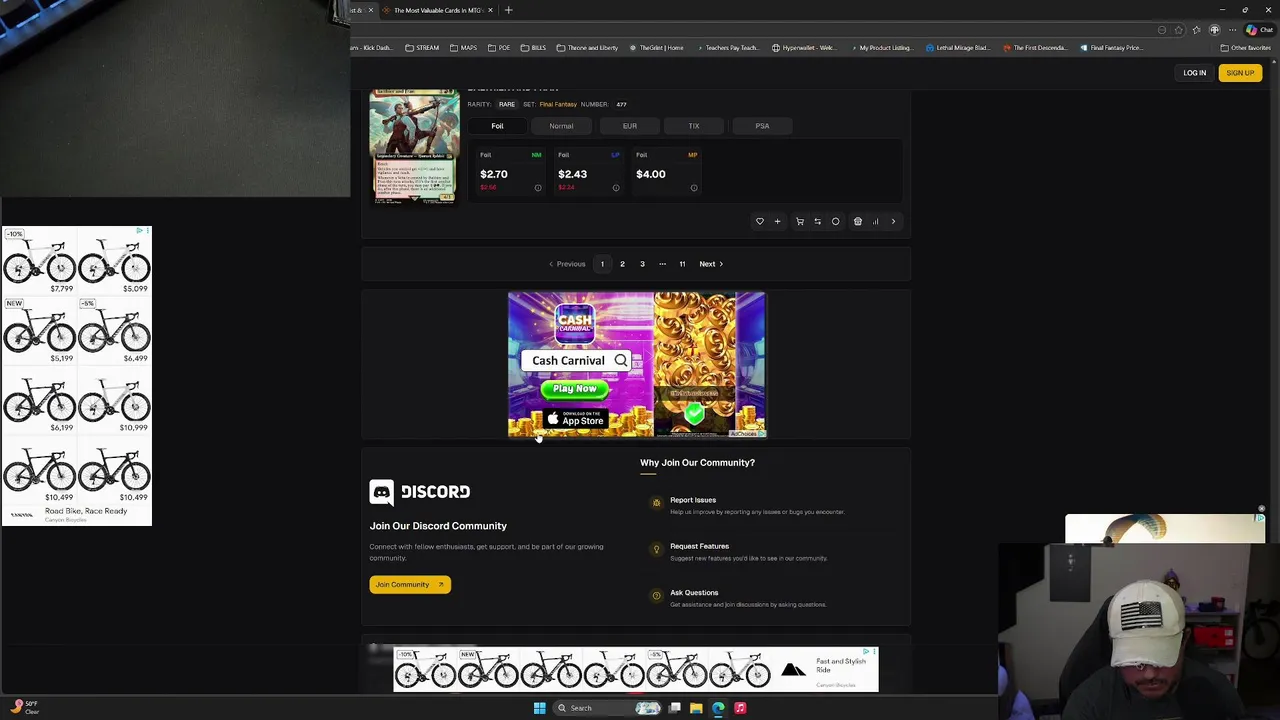Open info icon under $2.70 price
Screen dimensions: 1280x720
tap(538, 188)
